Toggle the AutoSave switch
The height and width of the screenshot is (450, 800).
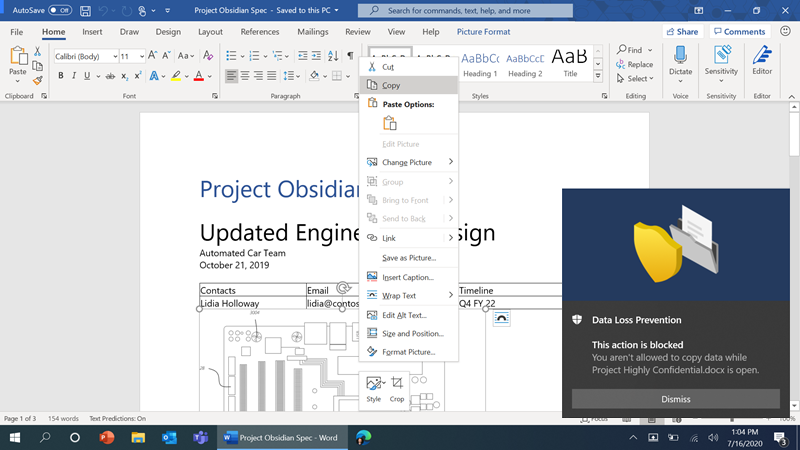[60, 10]
